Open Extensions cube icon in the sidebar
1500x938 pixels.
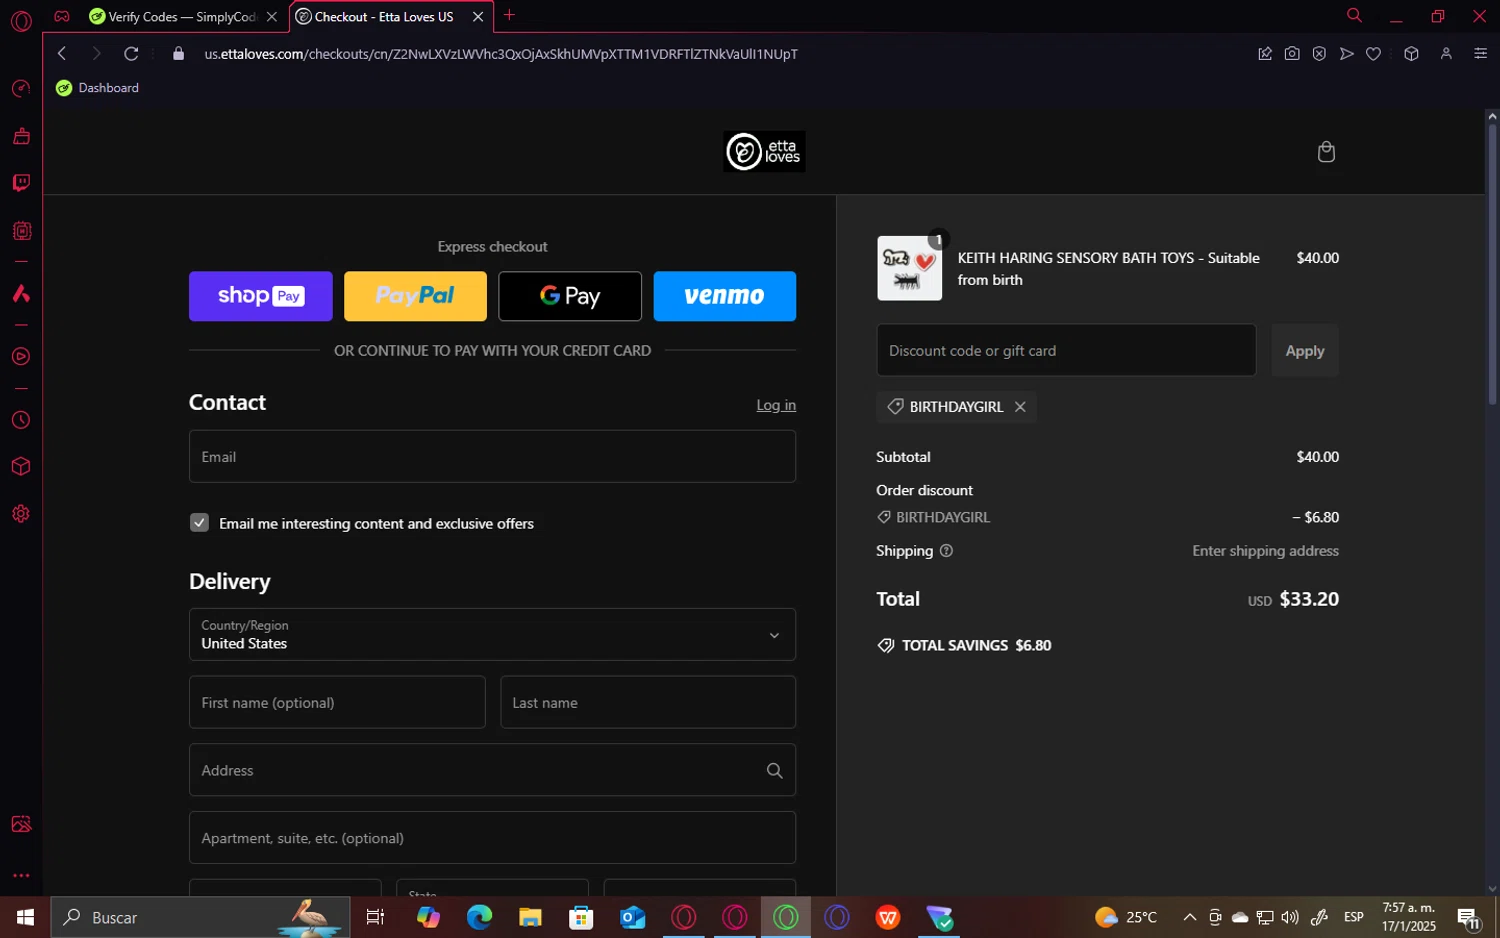coord(21,467)
